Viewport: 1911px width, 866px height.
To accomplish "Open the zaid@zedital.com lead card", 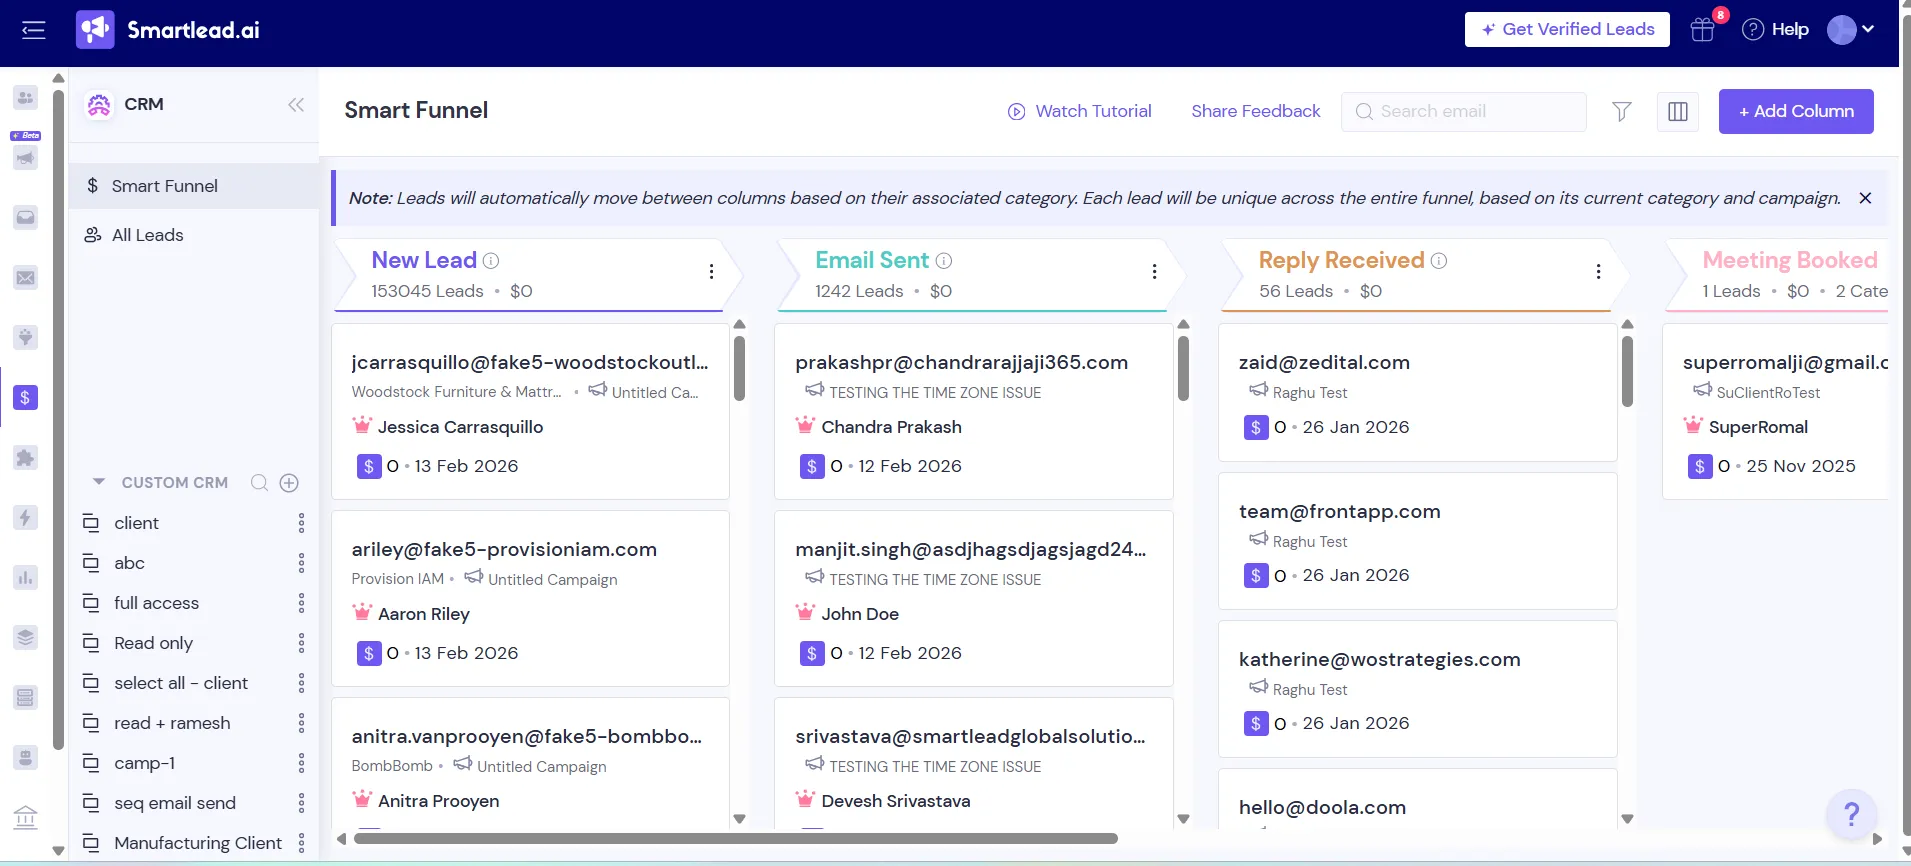I will tap(1417, 393).
